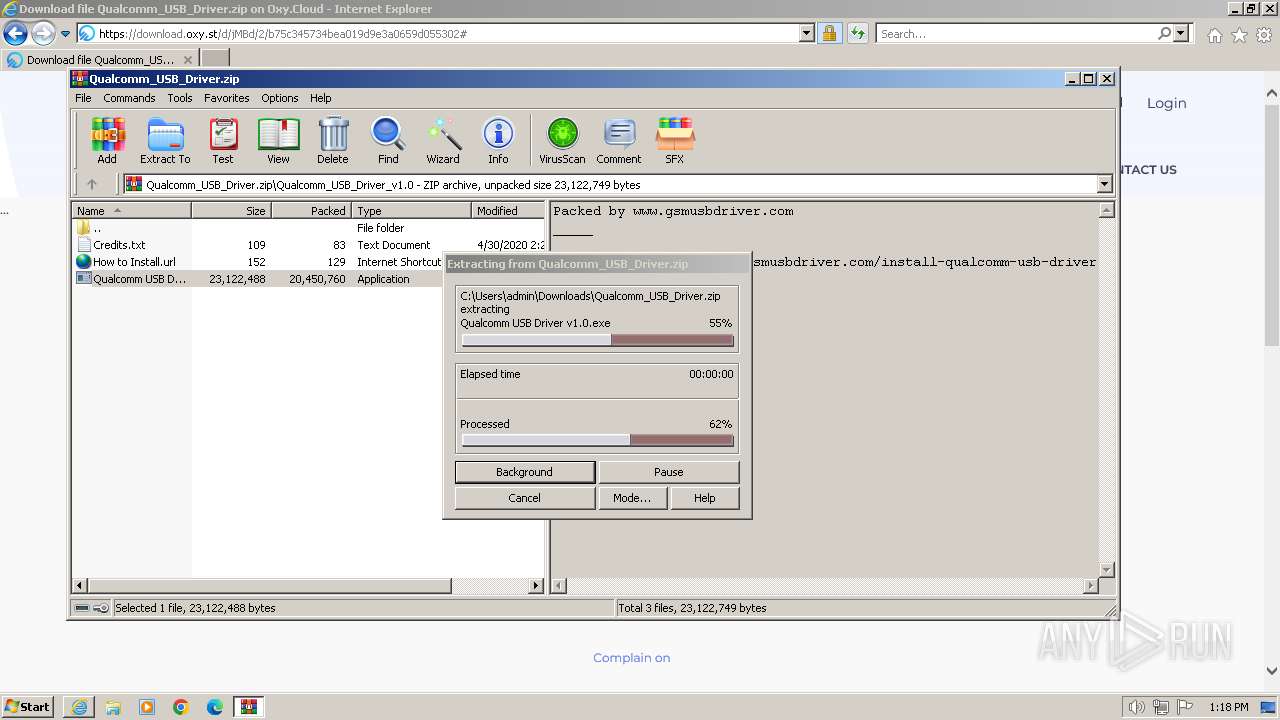1280x720 pixels.
Task: Open File Explorer from the taskbar
Action: [113, 707]
